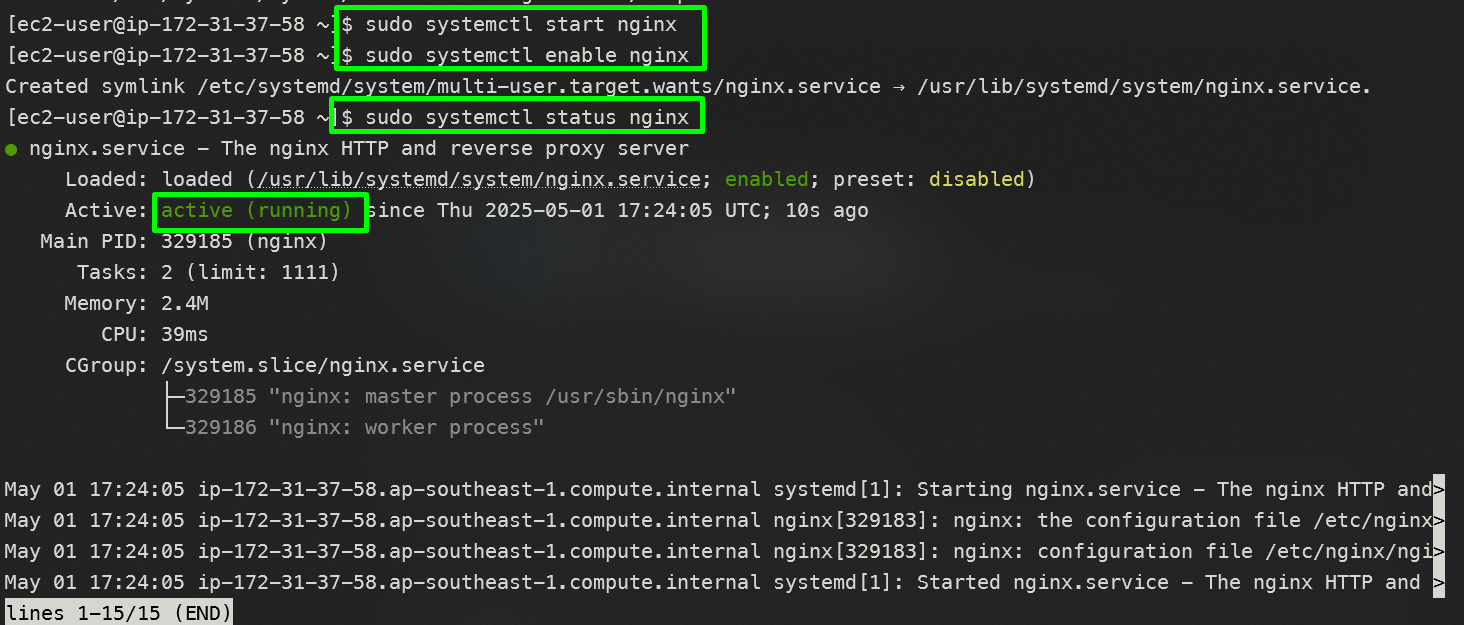Click the truncation arrow on 'Starting nginx.service' line
Screen dimensions: 1464x625
[x=1439, y=489]
